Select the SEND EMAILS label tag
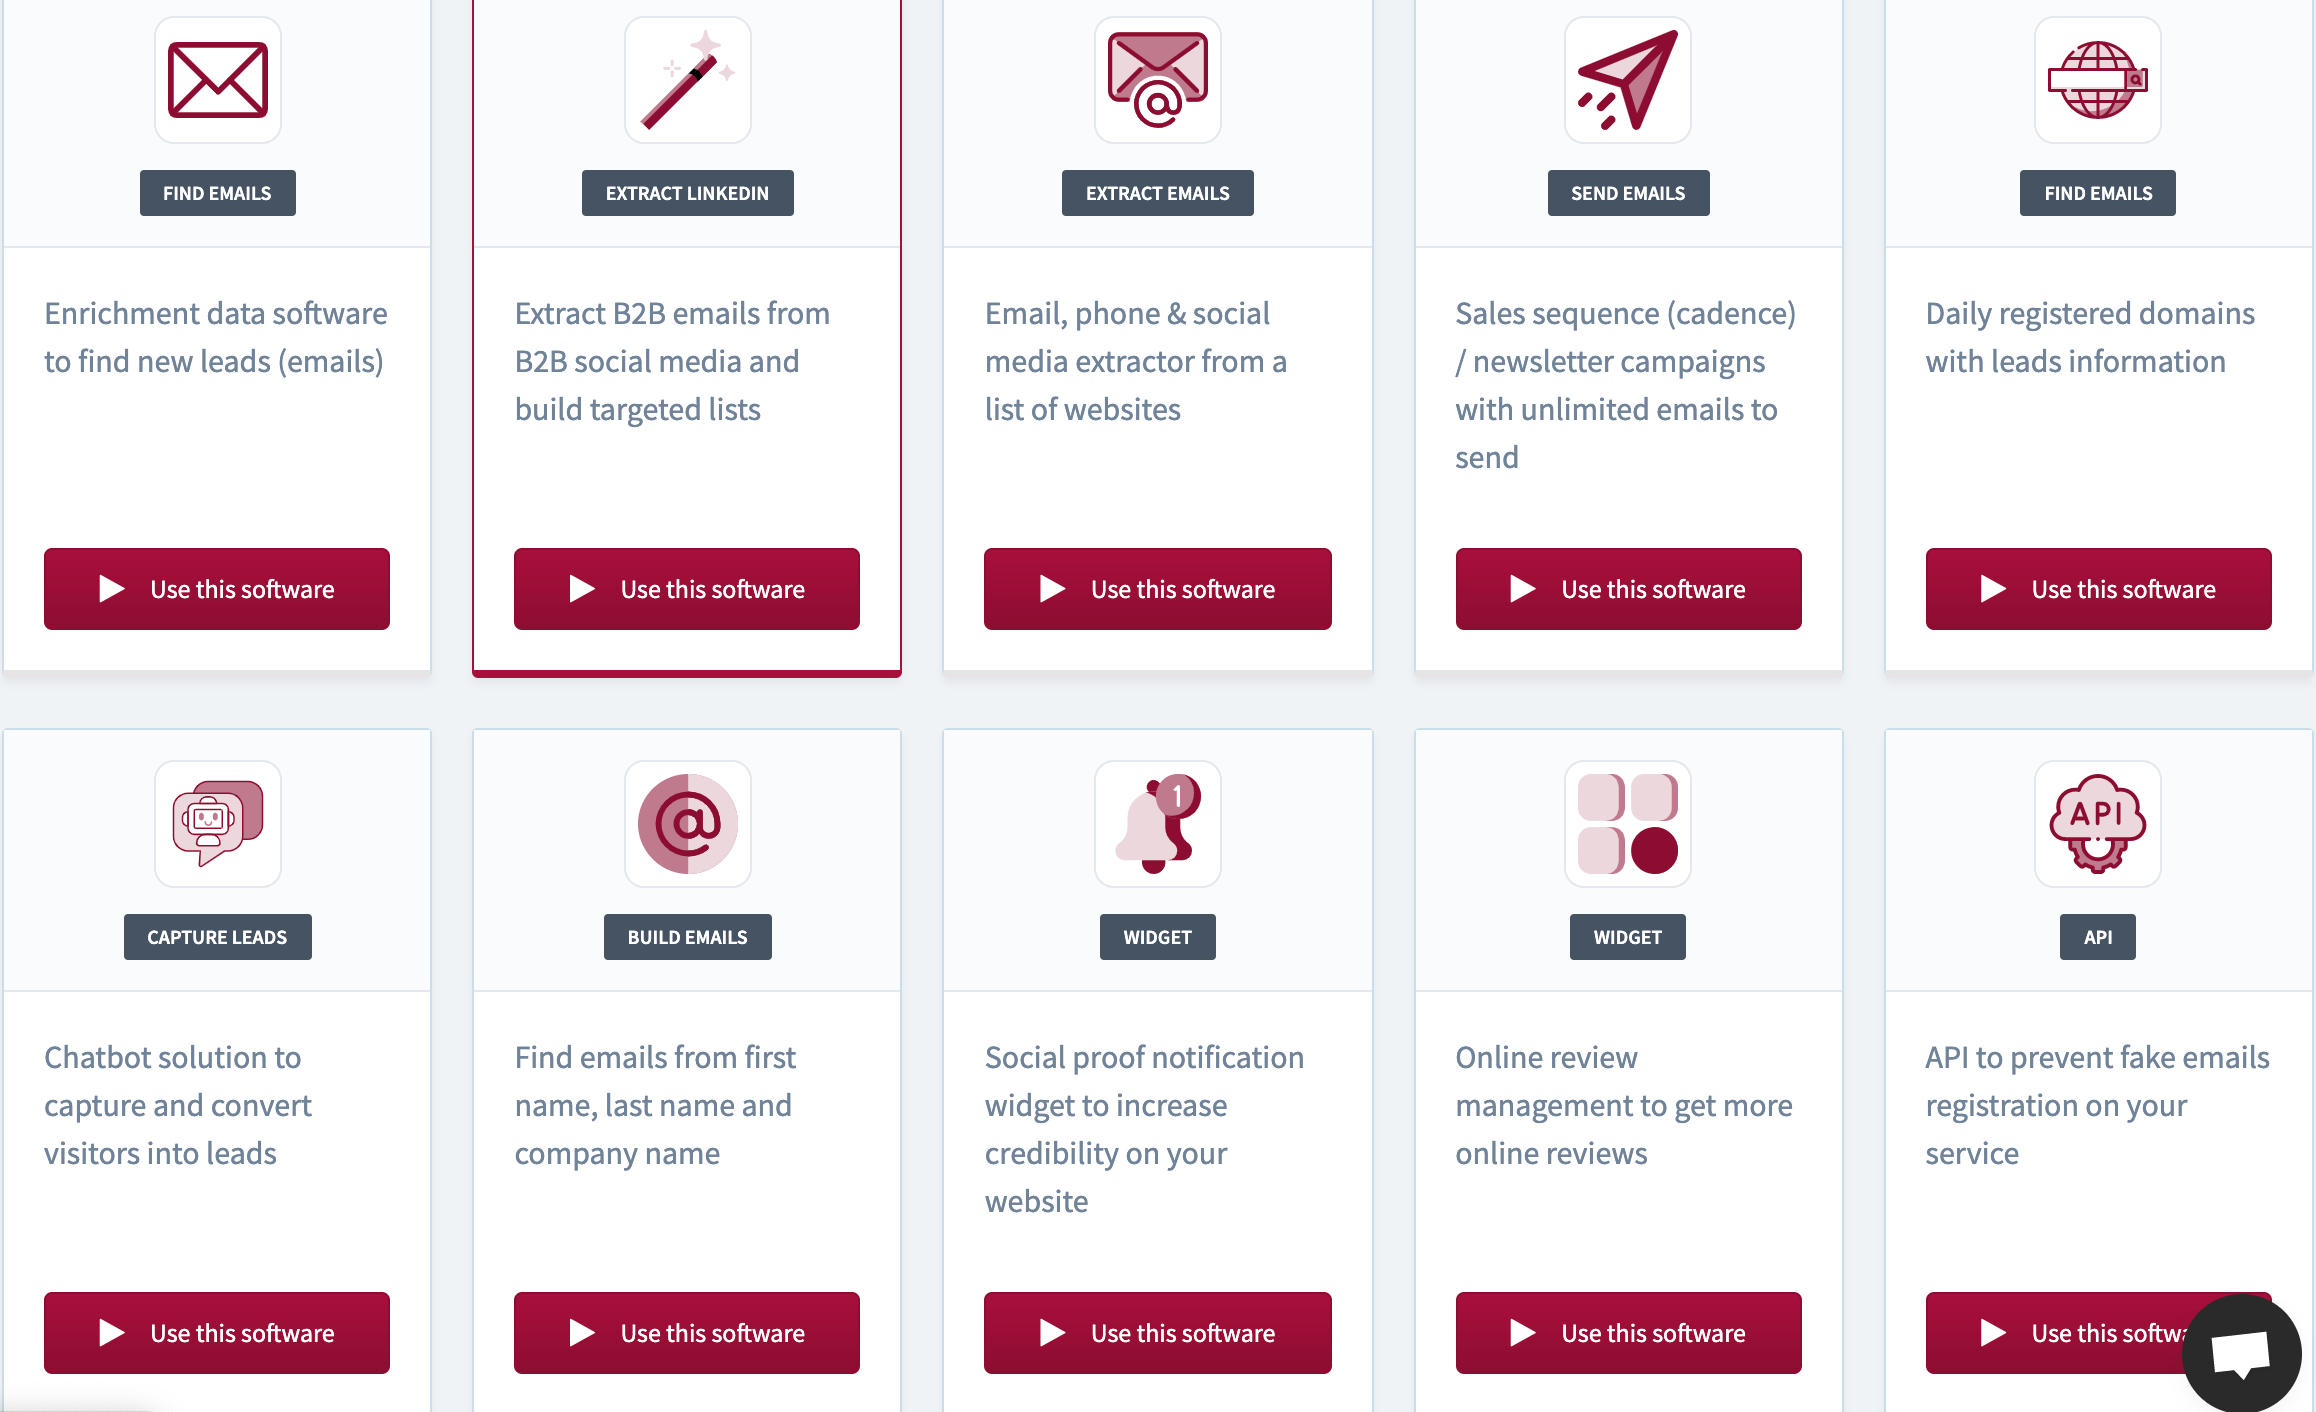The image size is (2316, 1412). (x=1628, y=193)
